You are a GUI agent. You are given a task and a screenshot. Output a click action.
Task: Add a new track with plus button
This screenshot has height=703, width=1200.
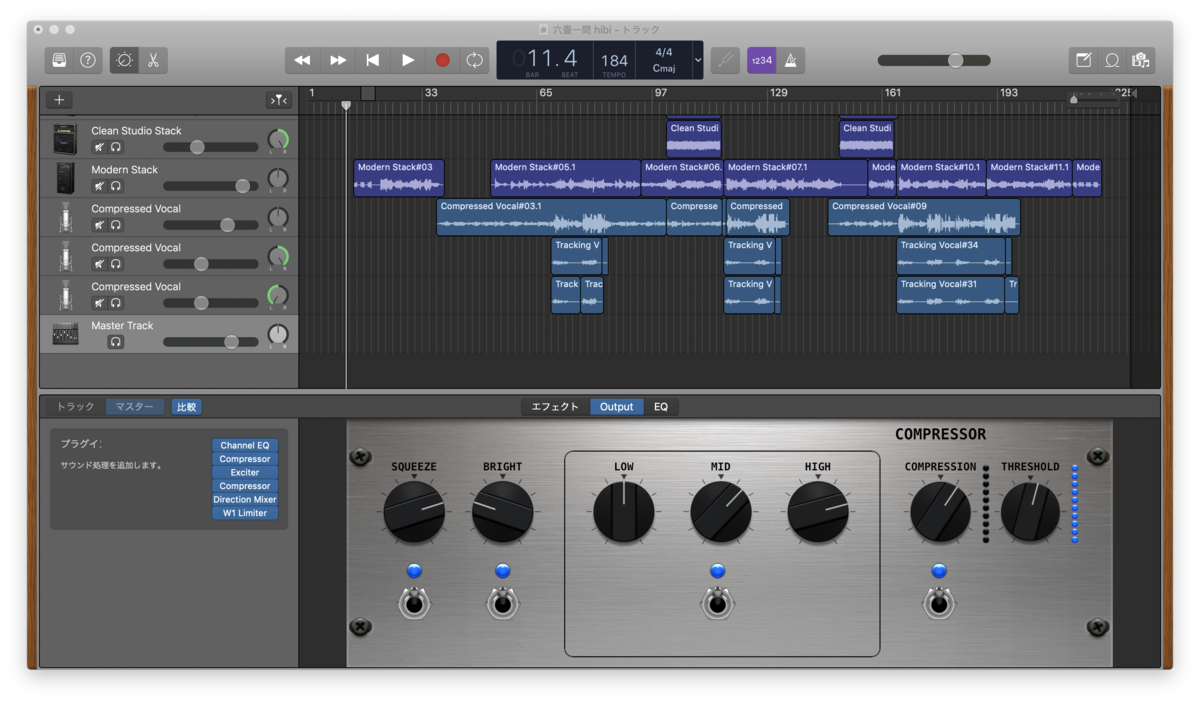pos(59,100)
